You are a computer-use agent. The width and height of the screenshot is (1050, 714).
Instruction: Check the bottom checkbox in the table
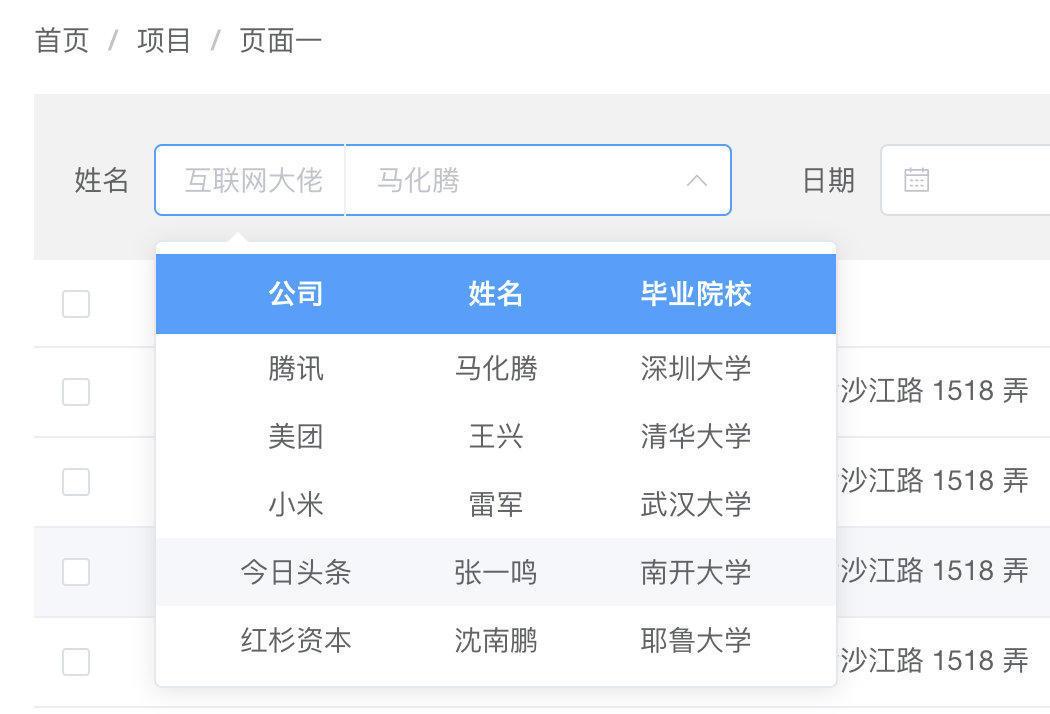pos(76,661)
